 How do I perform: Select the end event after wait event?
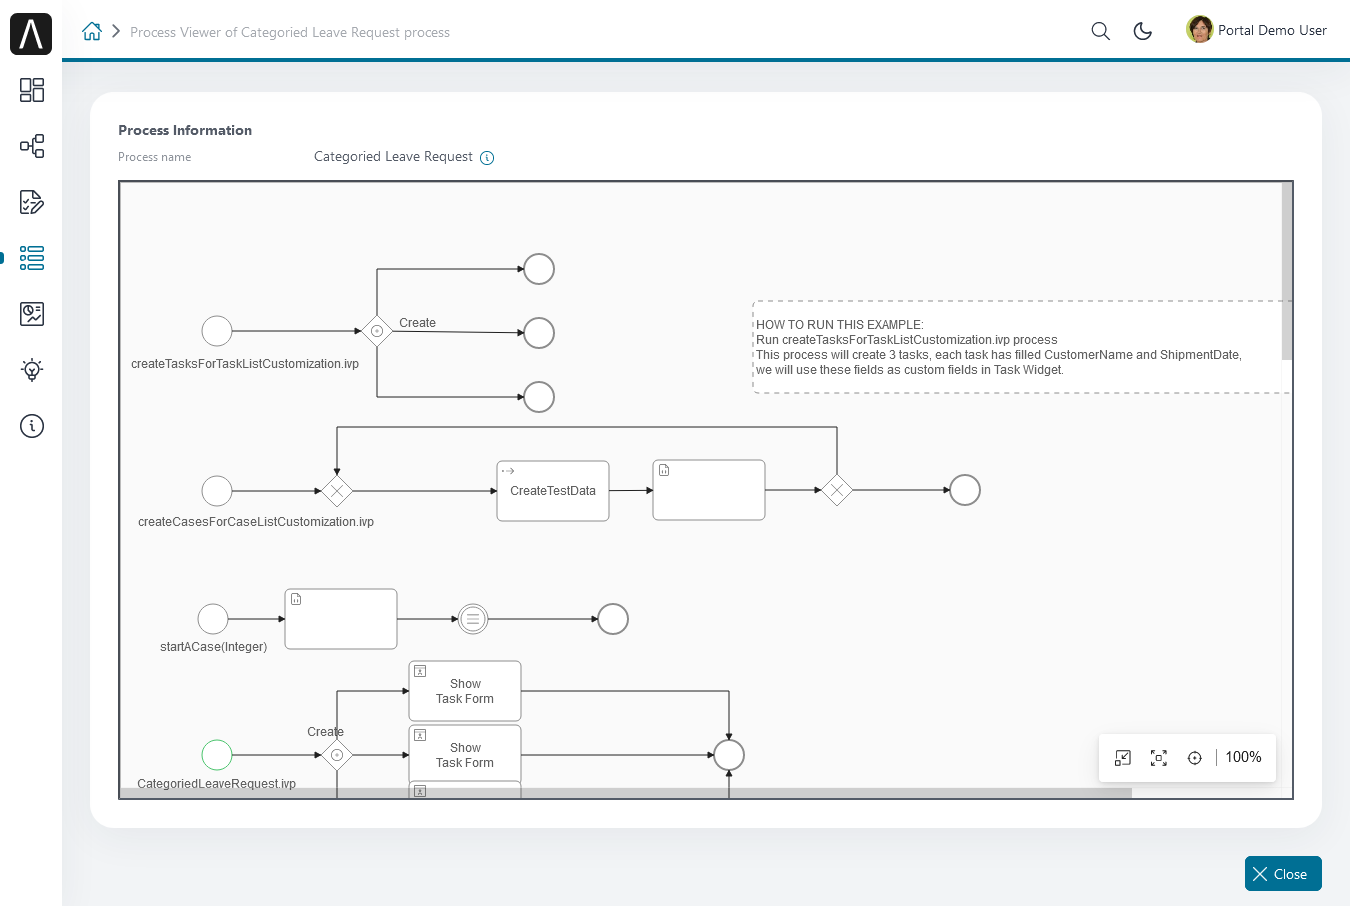613,619
